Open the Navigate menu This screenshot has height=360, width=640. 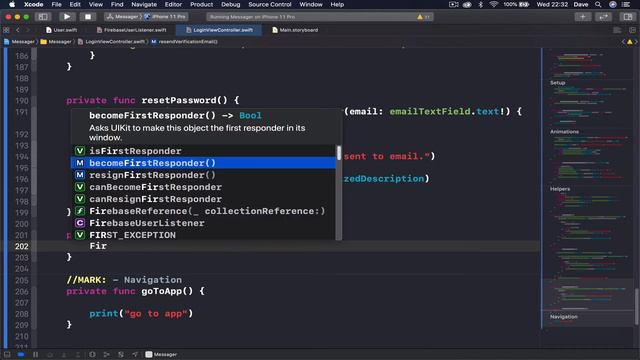[x=144, y=4]
